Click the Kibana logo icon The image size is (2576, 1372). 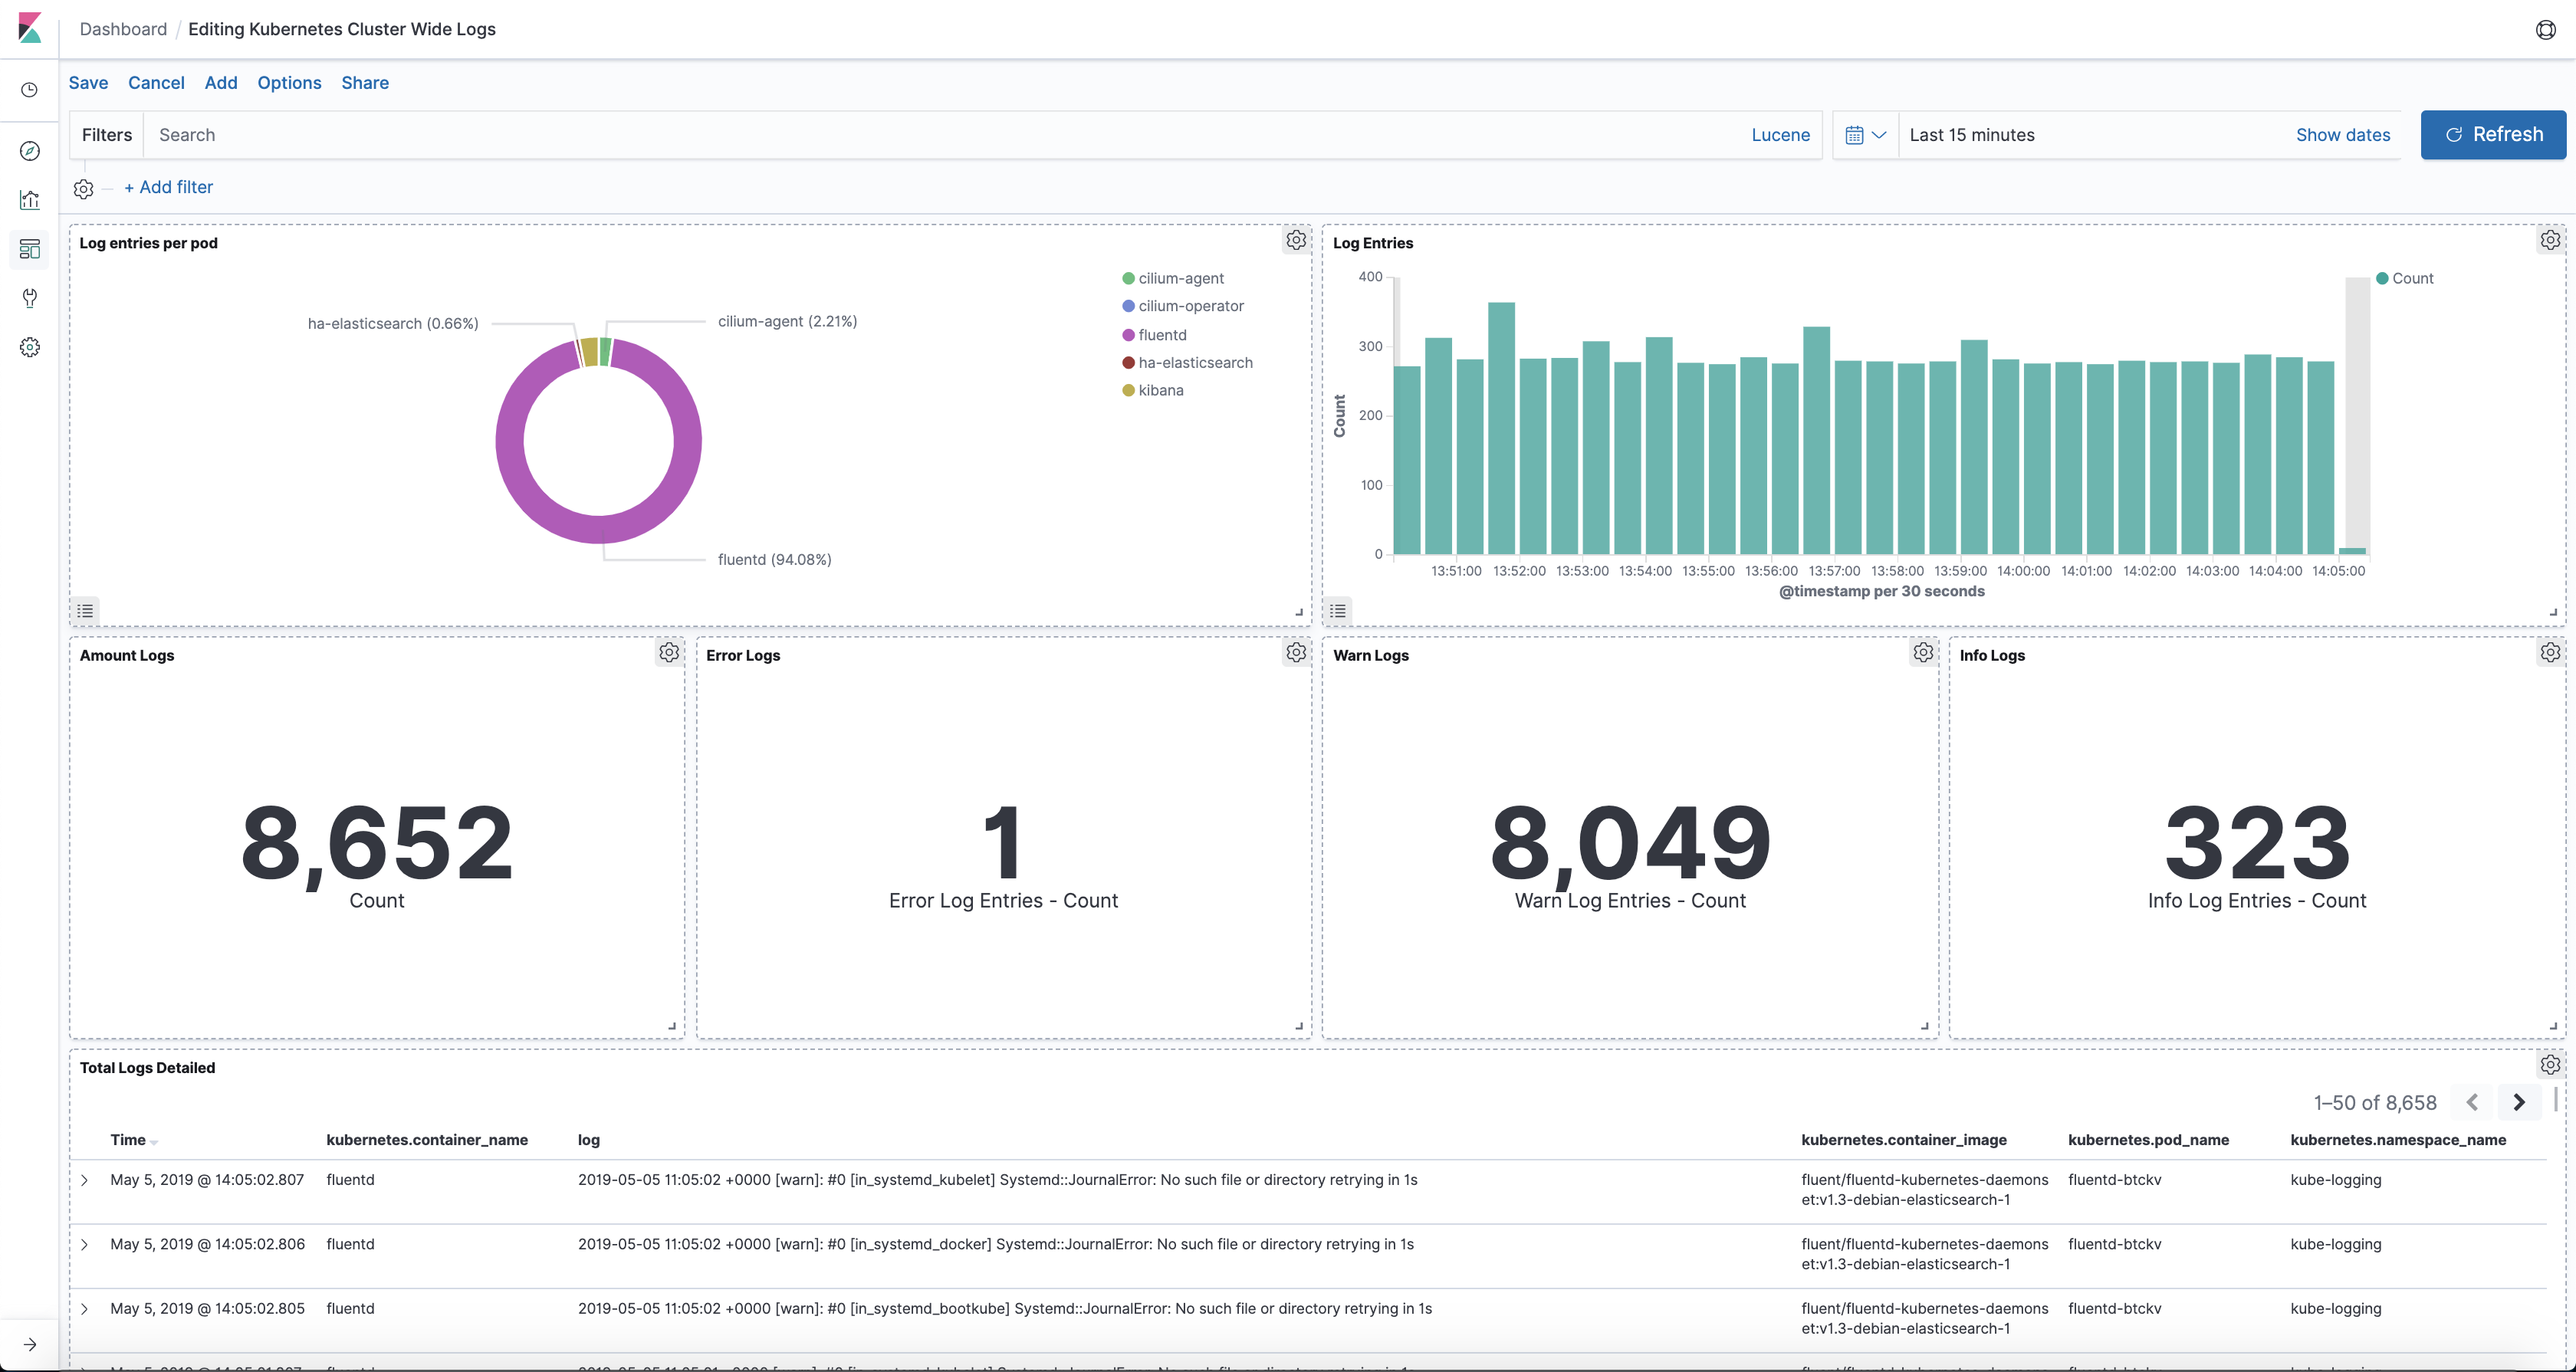[30, 28]
